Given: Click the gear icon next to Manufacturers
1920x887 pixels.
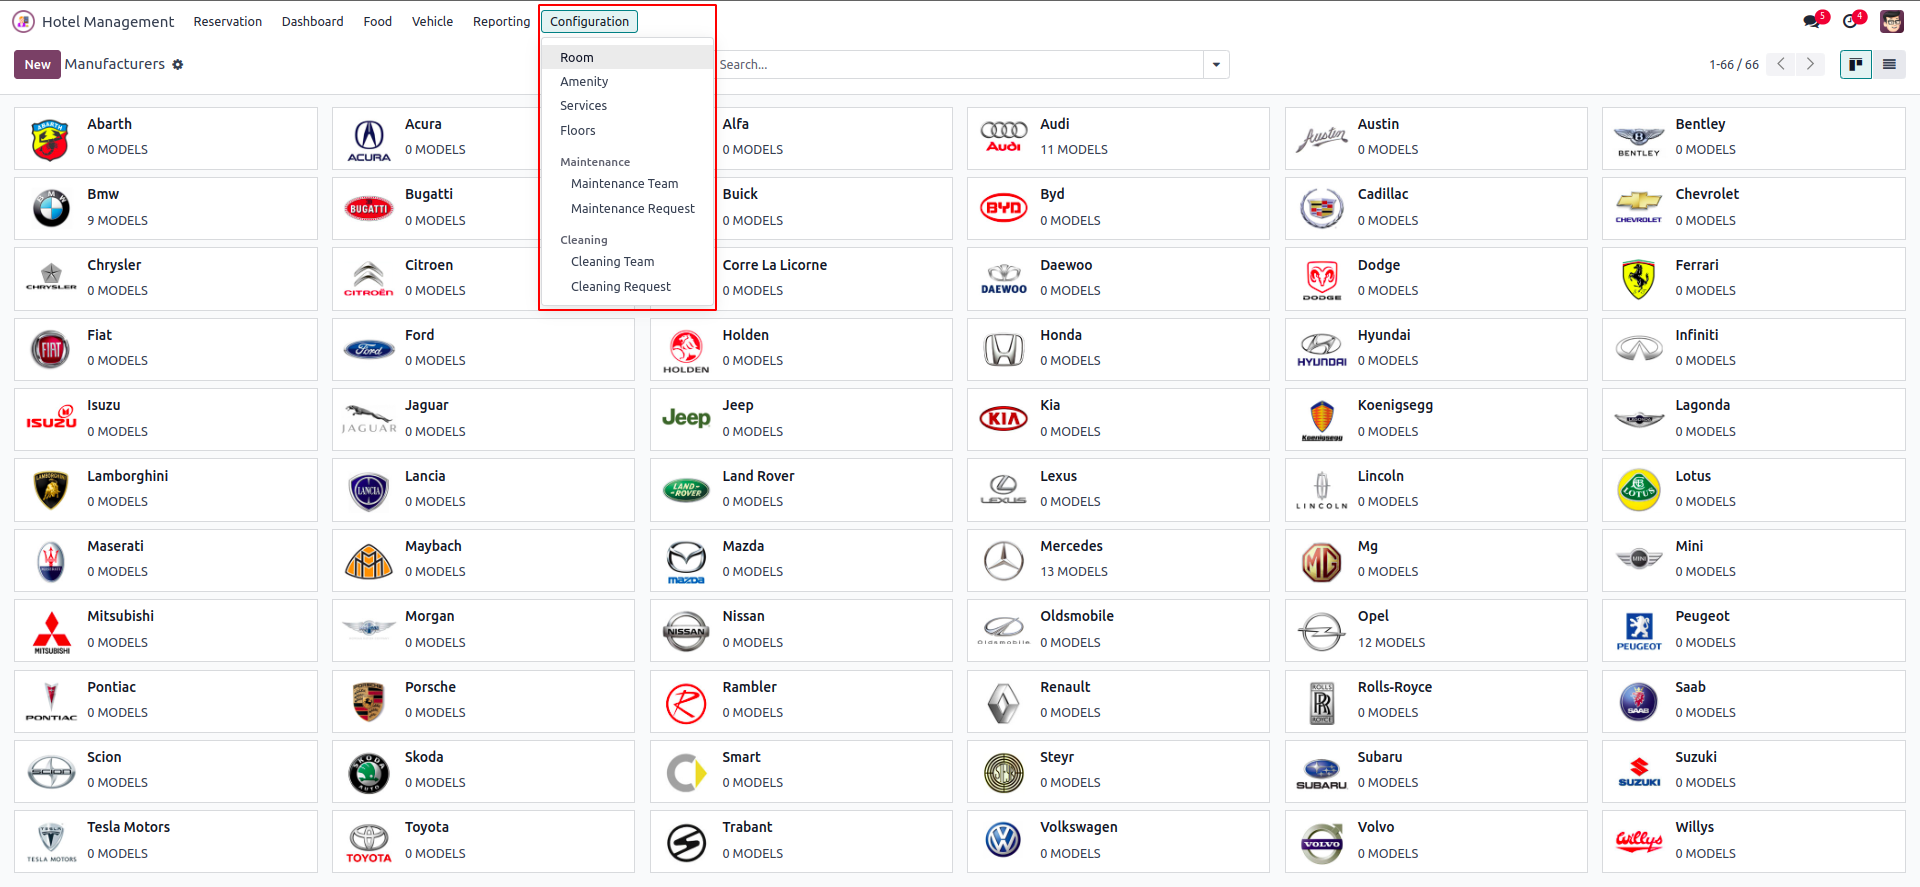Looking at the screenshot, I should (x=178, y=65).
